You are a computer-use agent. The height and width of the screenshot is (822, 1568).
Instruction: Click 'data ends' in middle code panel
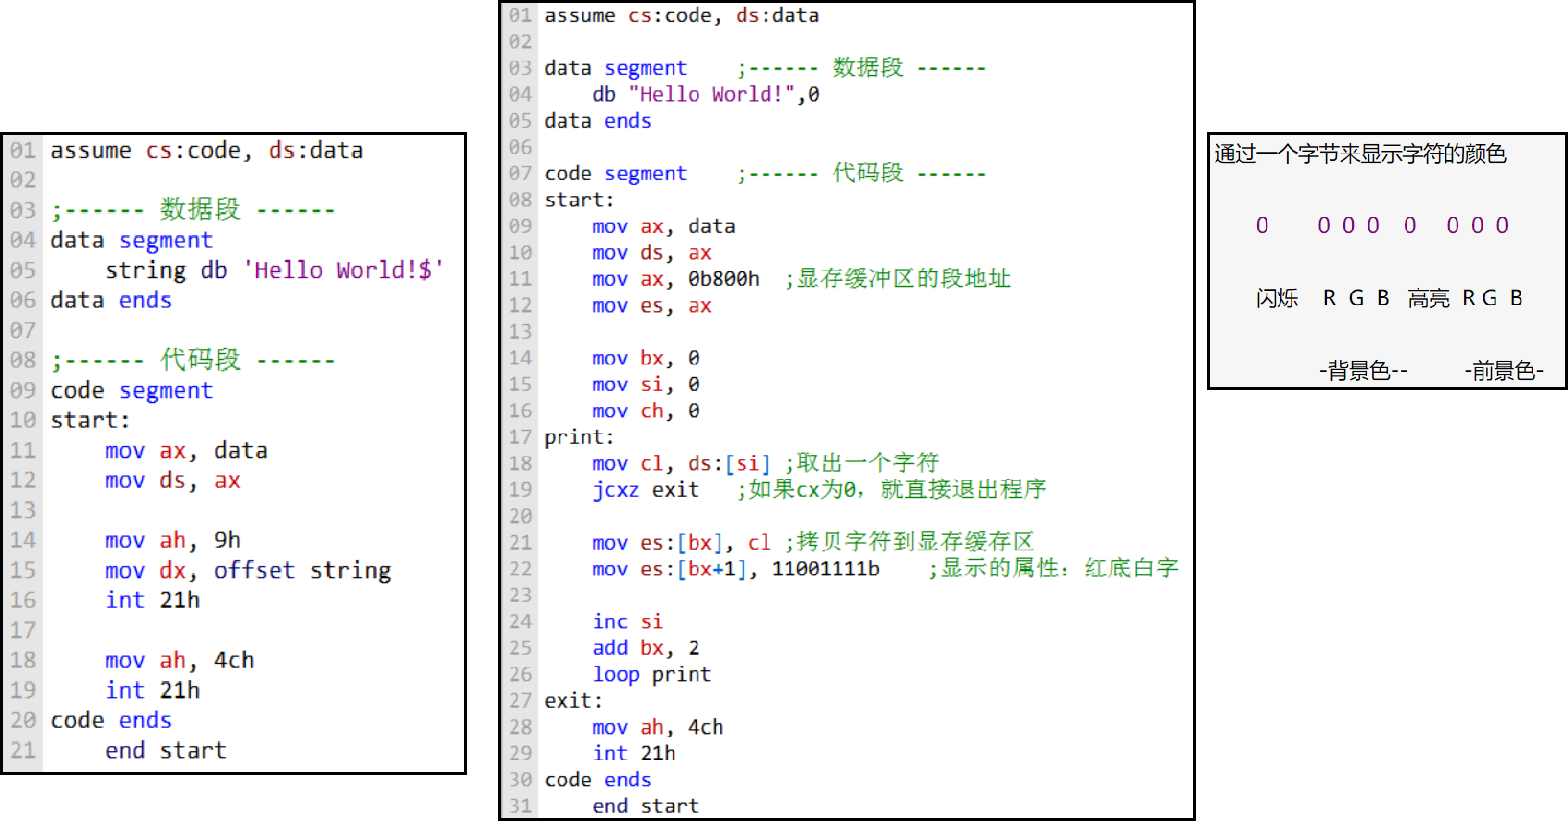(598, 121)
